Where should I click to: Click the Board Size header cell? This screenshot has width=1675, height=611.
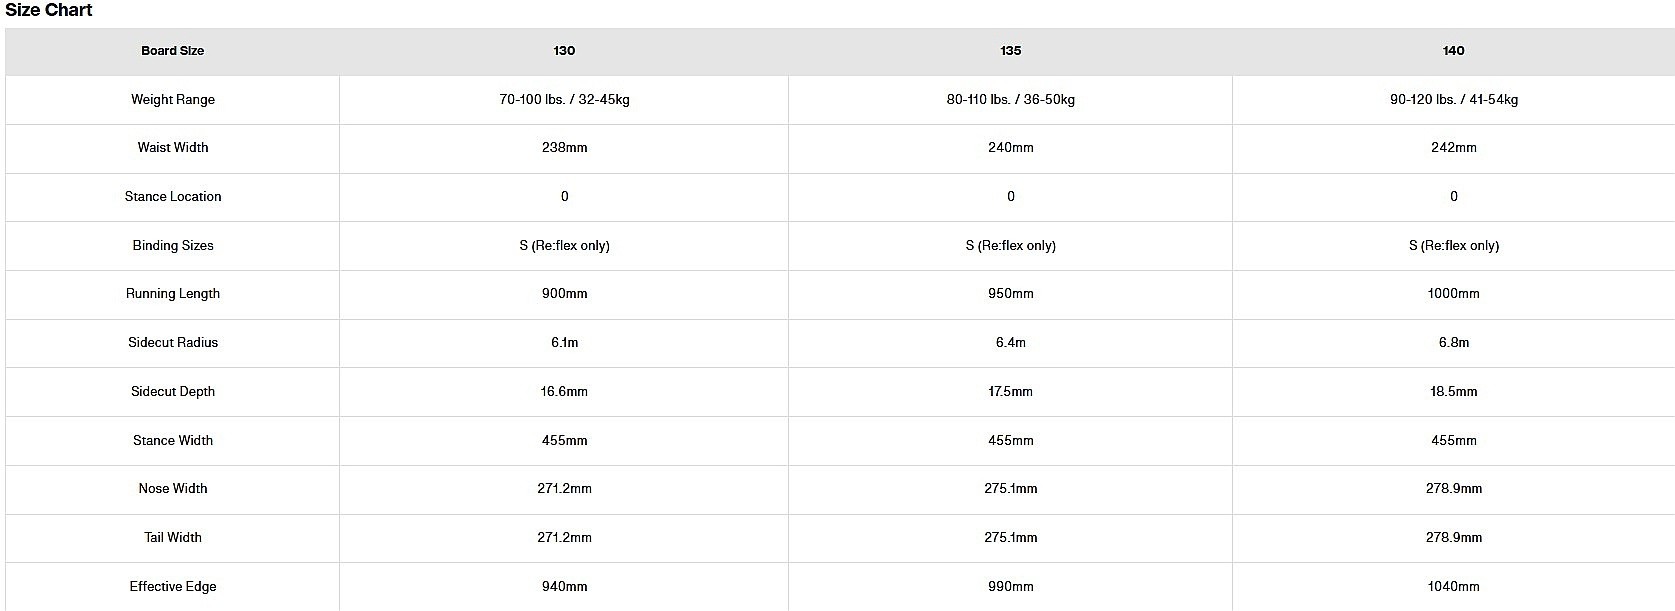(172, 51)
